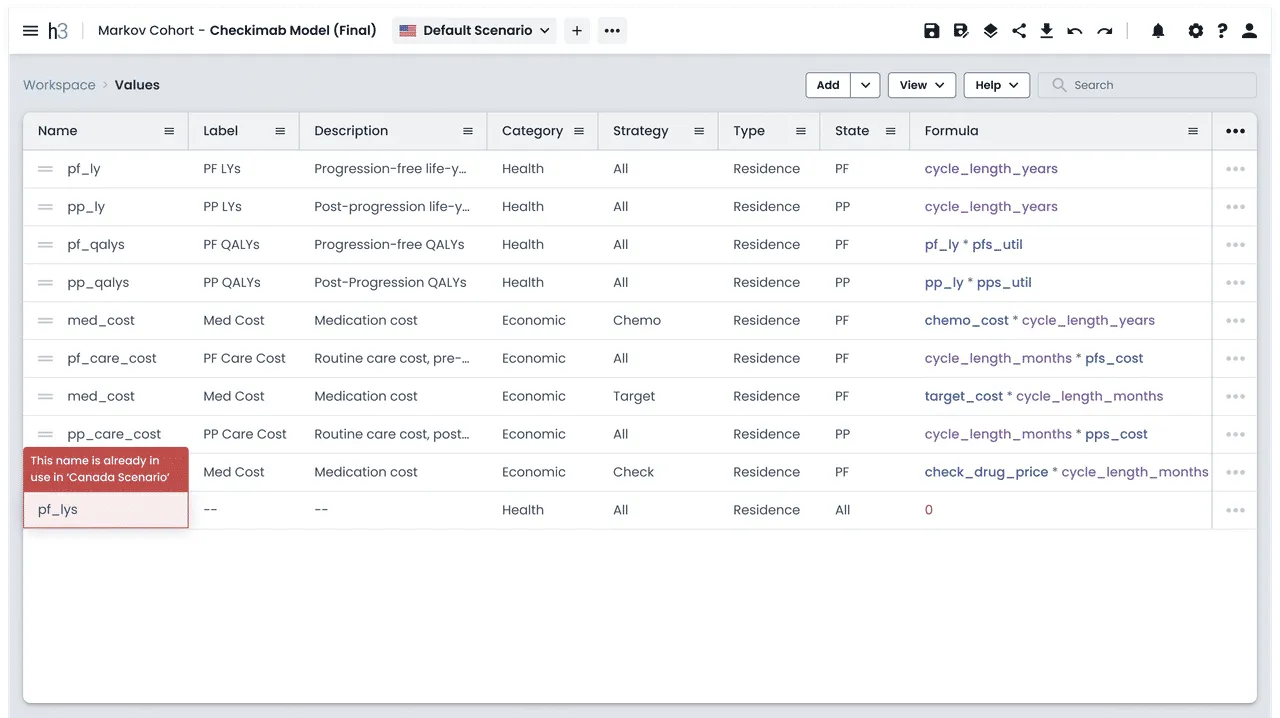This screenshot has width=1280, height=718.
Task: Click description Post-Progression QALYs
Action: [390, 283]
